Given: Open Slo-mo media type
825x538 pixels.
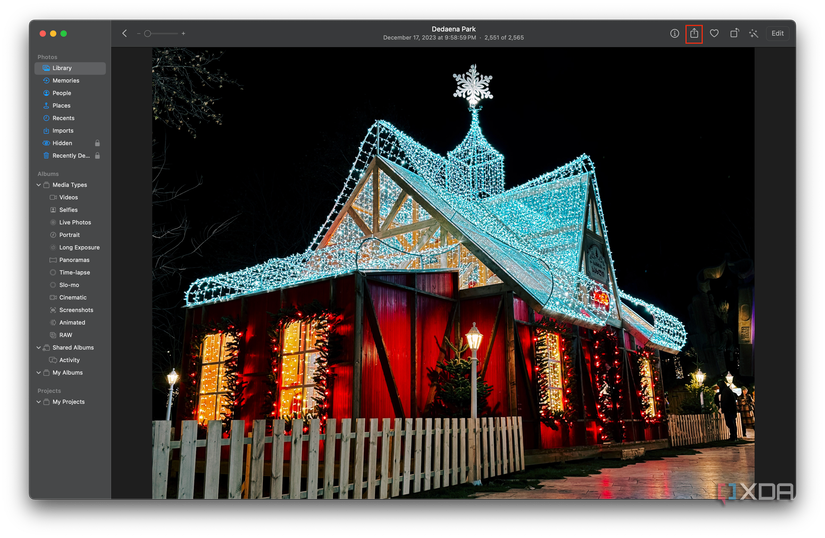Looking at the screenshot, I should pyautogui.click(x=70, y=285).
